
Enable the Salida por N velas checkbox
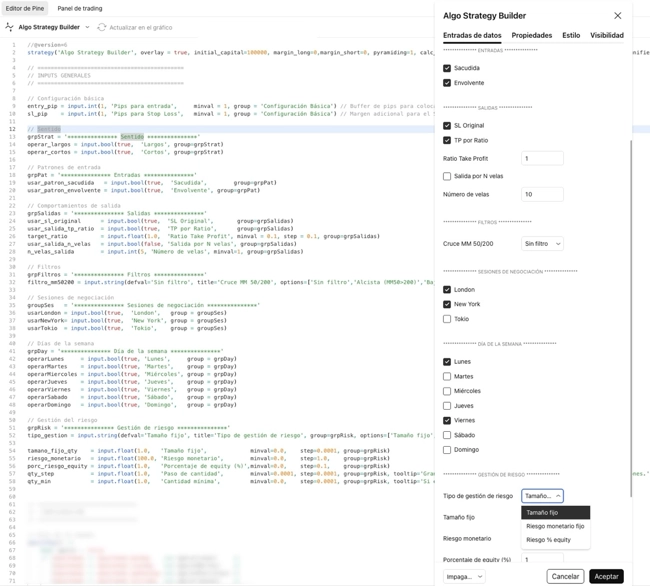(447, 176)
